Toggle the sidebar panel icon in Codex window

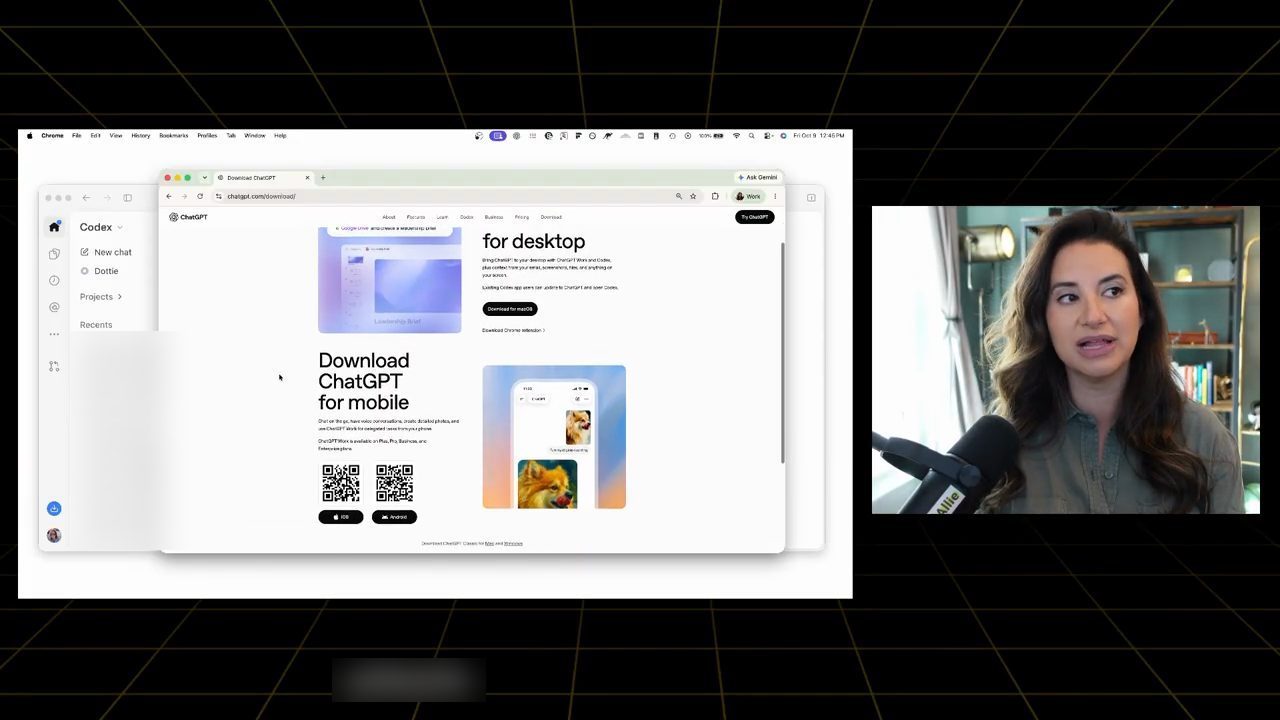(x=128, y=198)
